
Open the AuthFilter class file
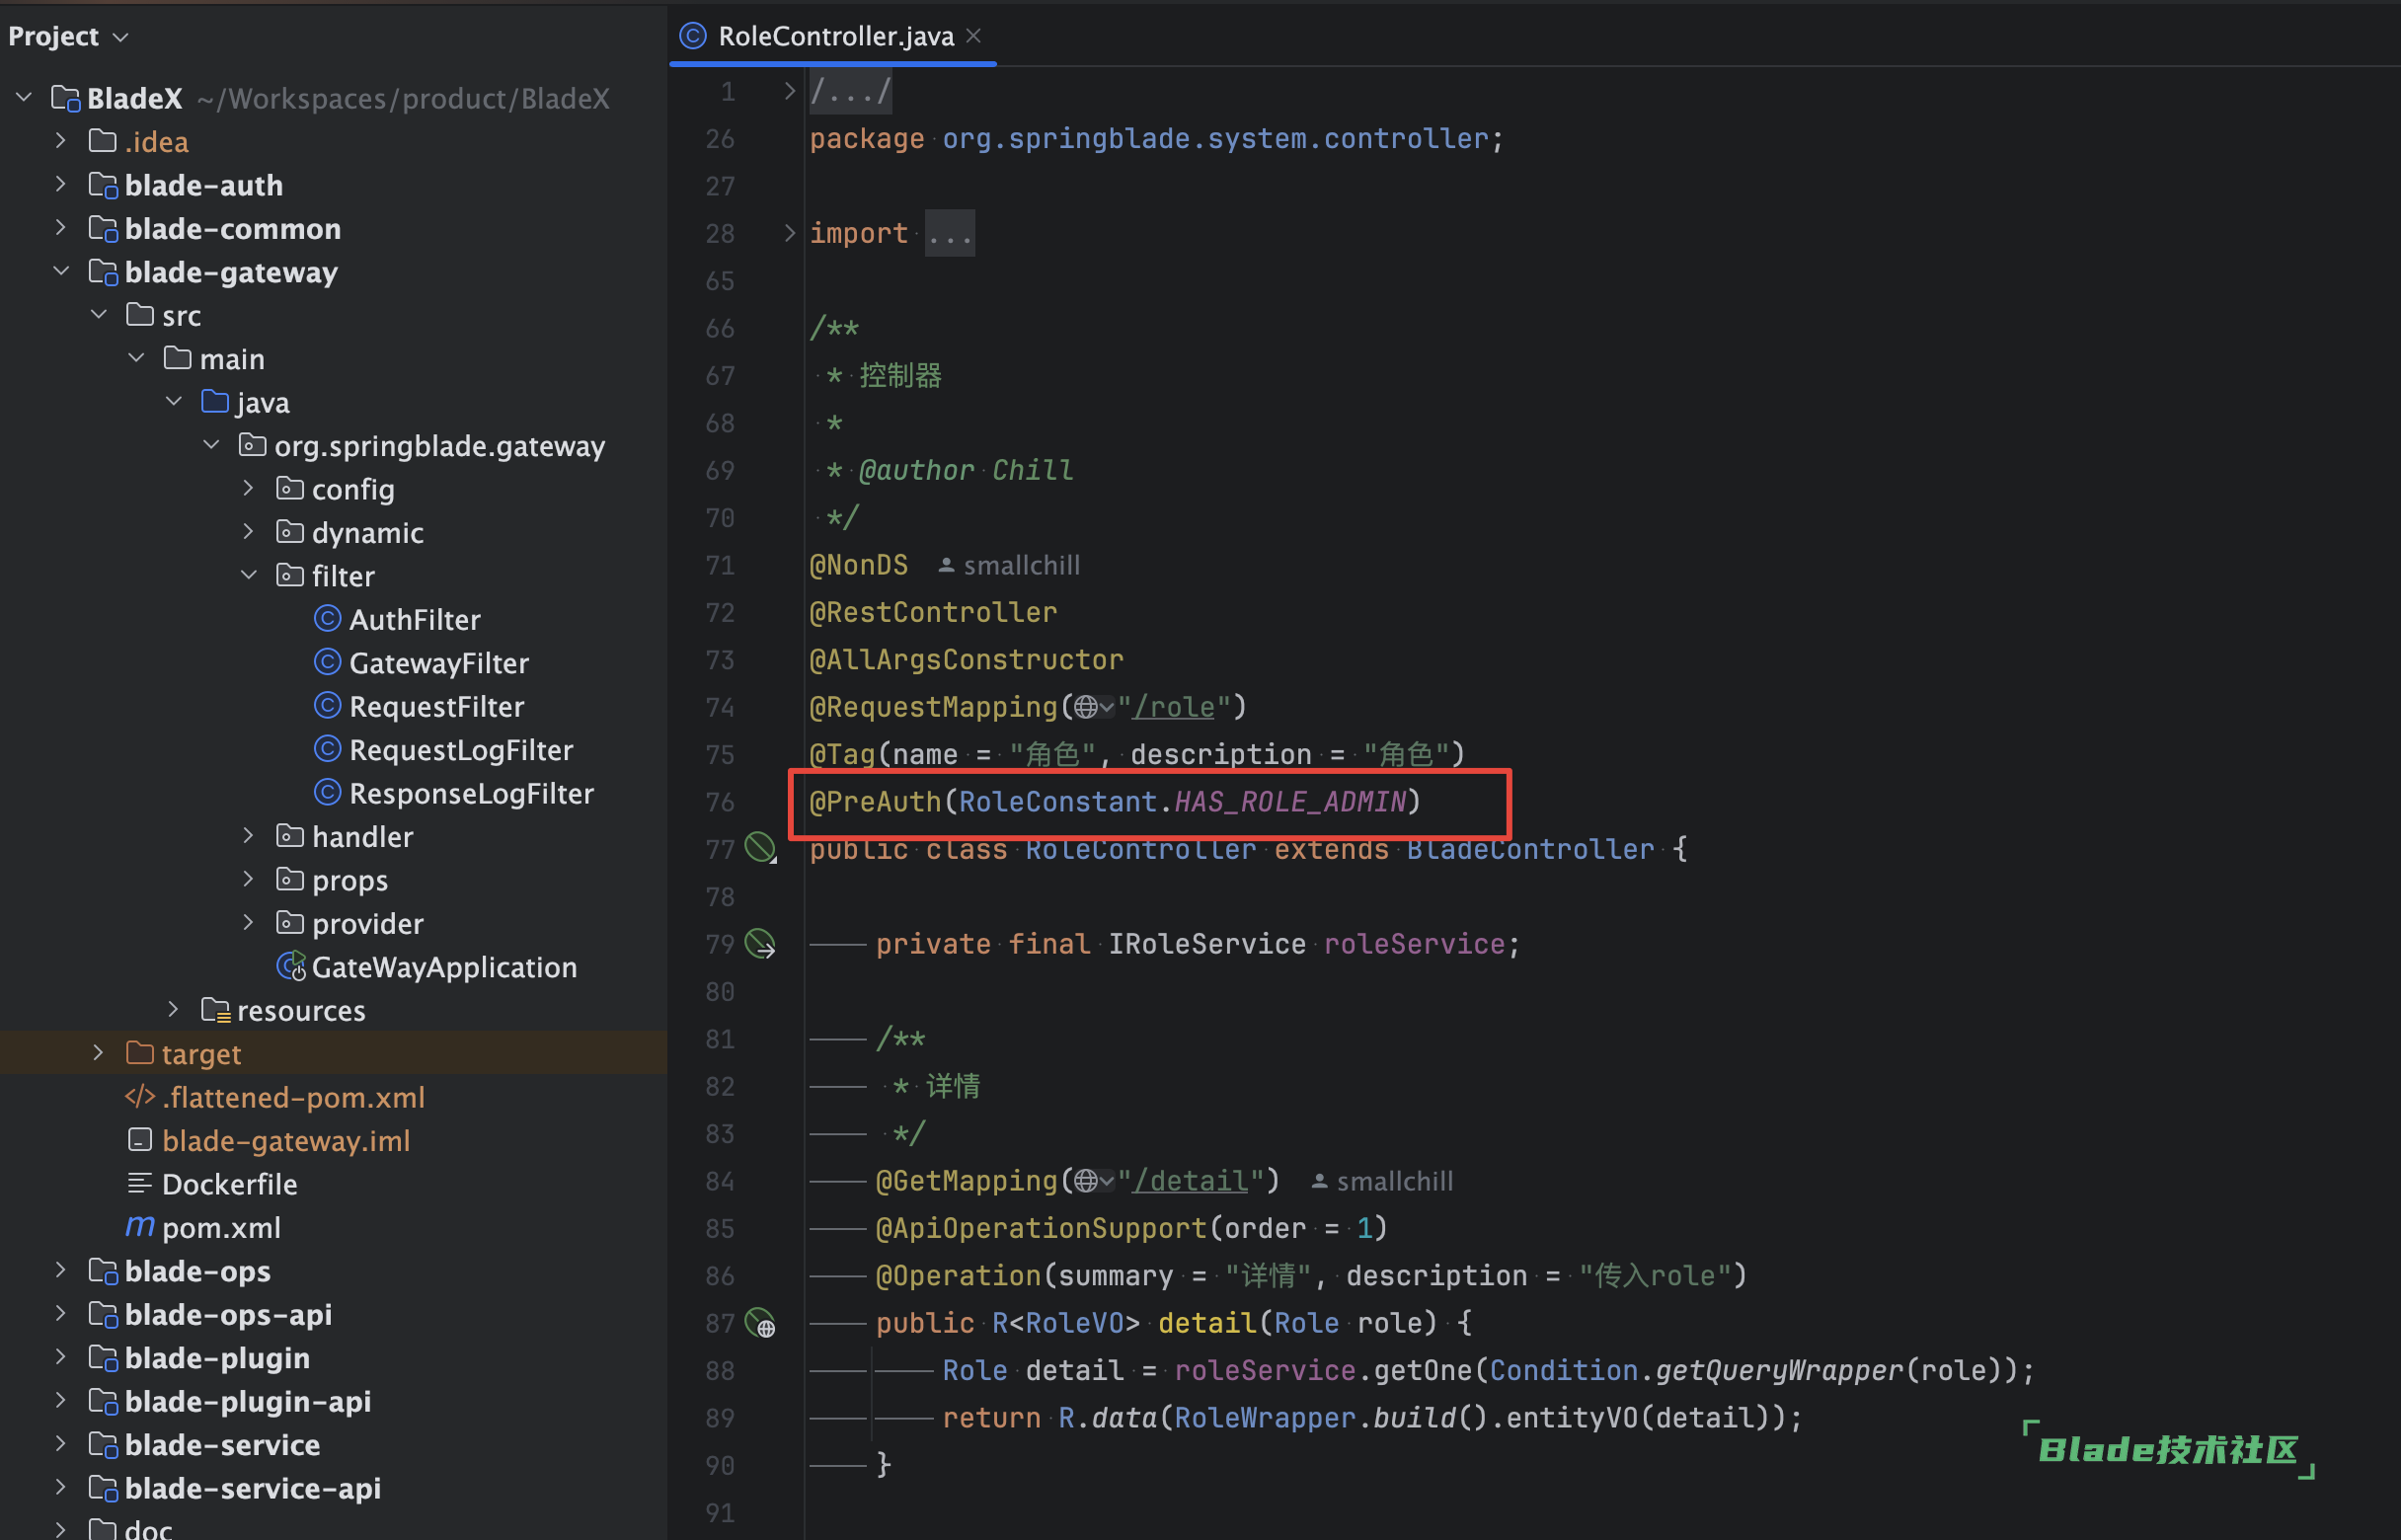(x=414, y=620)
